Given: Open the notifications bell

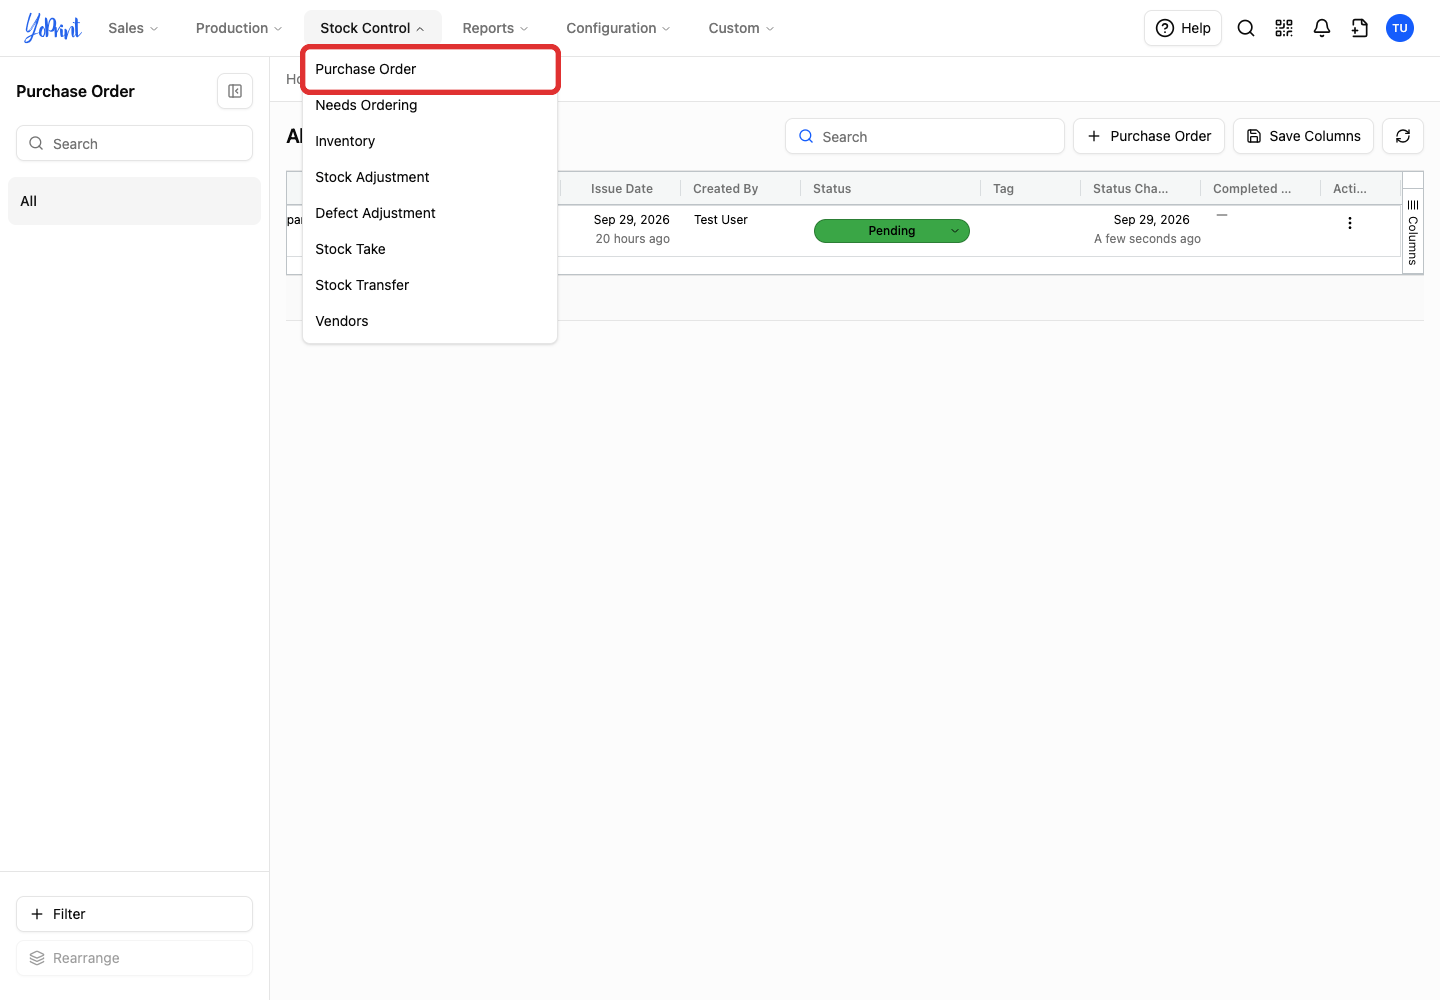Looking at the screenshot, I should [1322, 28].
